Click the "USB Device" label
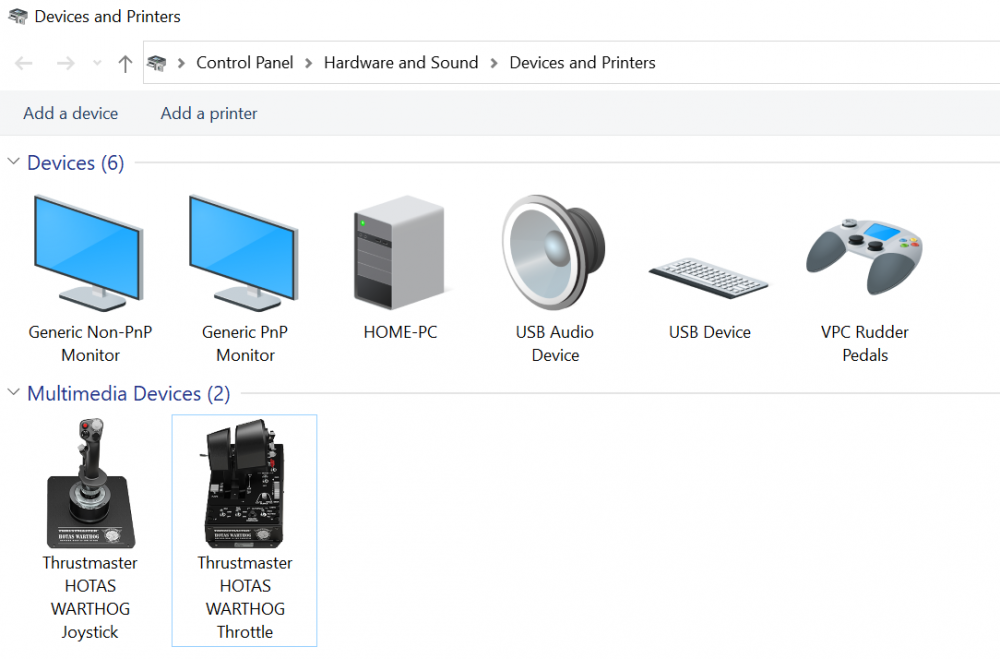Screen dimensions: 1000x659 (x=710, y=332)
